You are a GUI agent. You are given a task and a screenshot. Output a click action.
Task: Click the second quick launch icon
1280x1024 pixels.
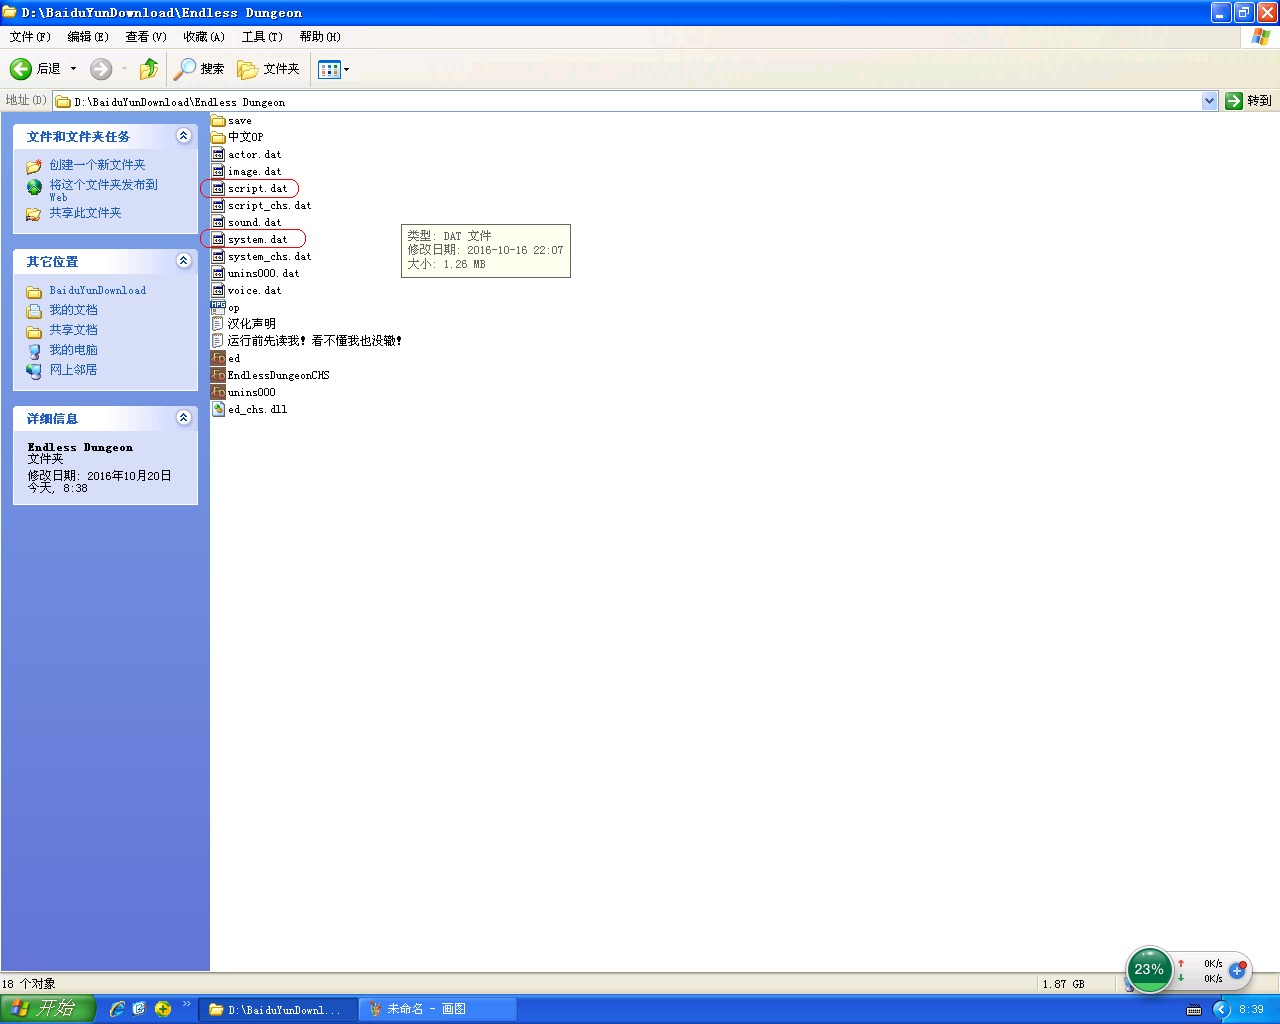(x=139, y=1009)
